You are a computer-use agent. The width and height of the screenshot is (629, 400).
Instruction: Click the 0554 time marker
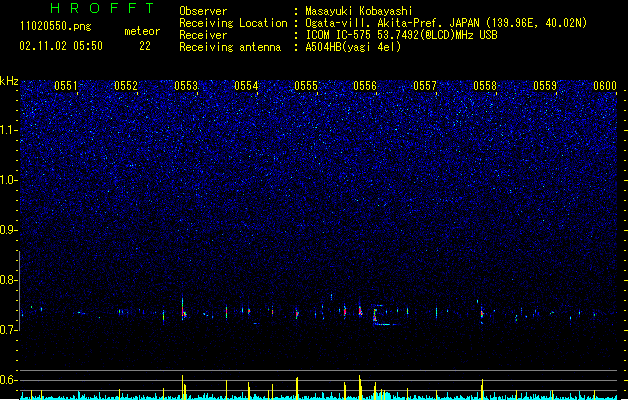click(x=246, y=86)
